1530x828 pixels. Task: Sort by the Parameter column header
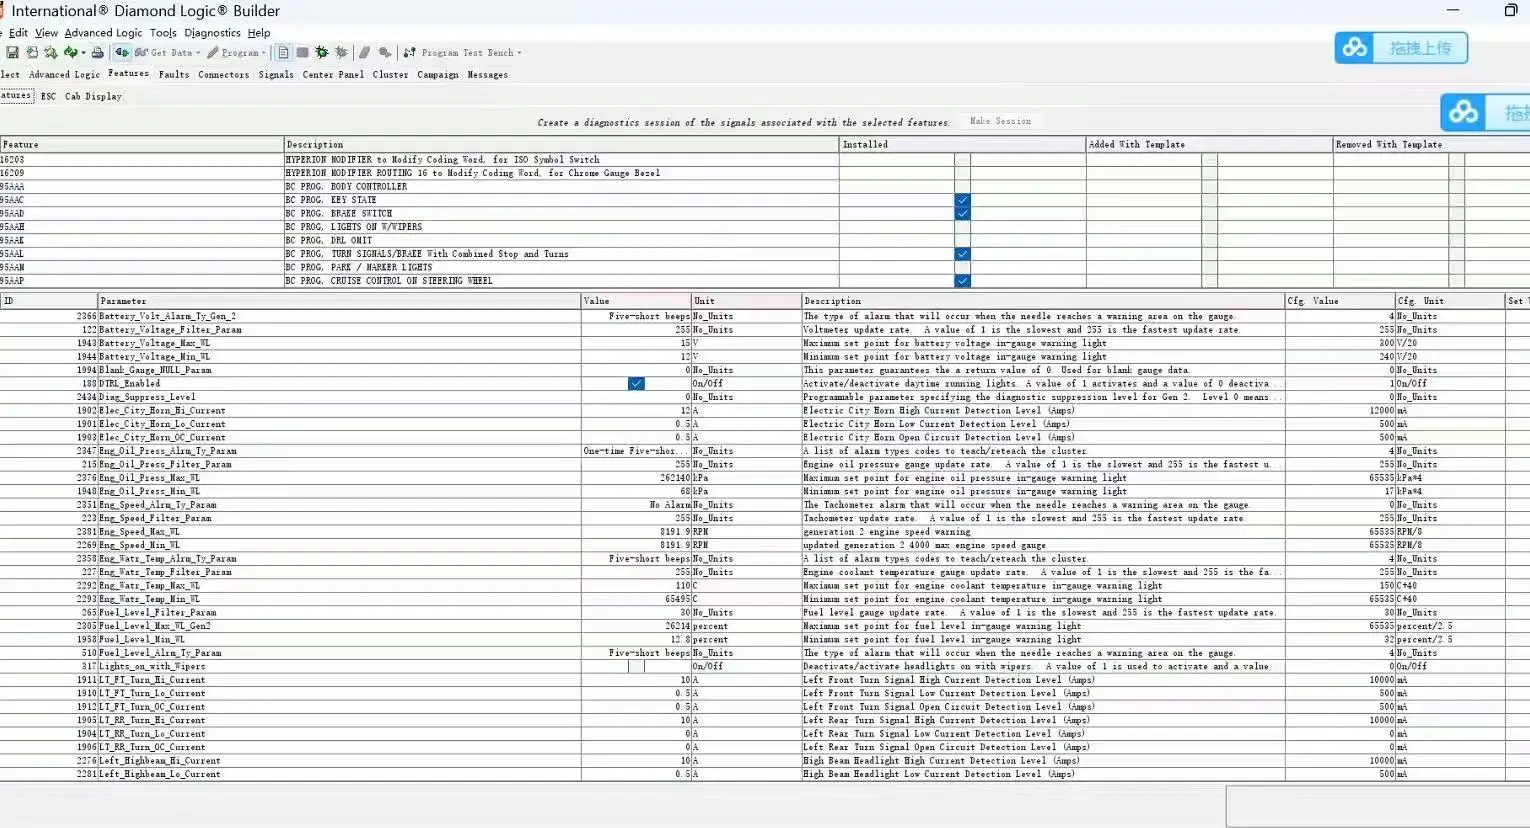pos(340,301)
